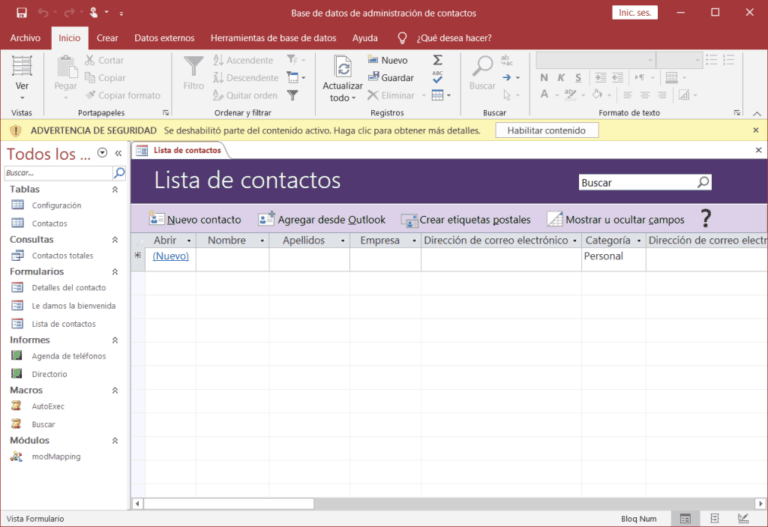Open the AutoExec macro
Screen dimensions: 768x527
pos(48,407)
